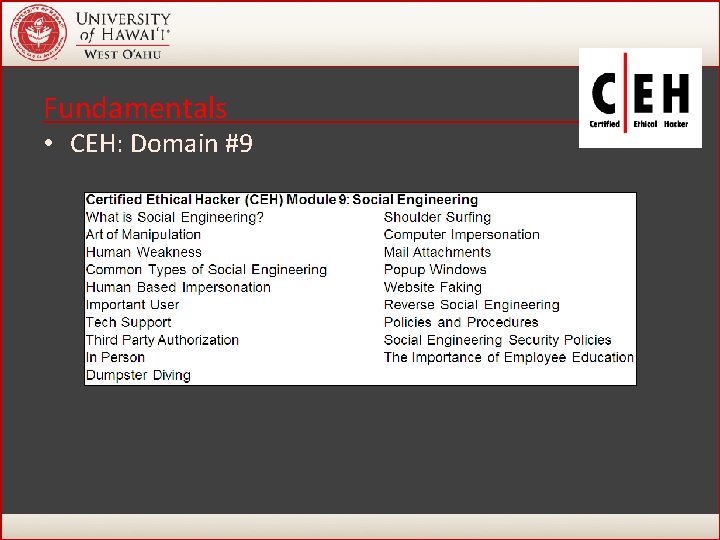Click the Important User entry

point(133,305)
